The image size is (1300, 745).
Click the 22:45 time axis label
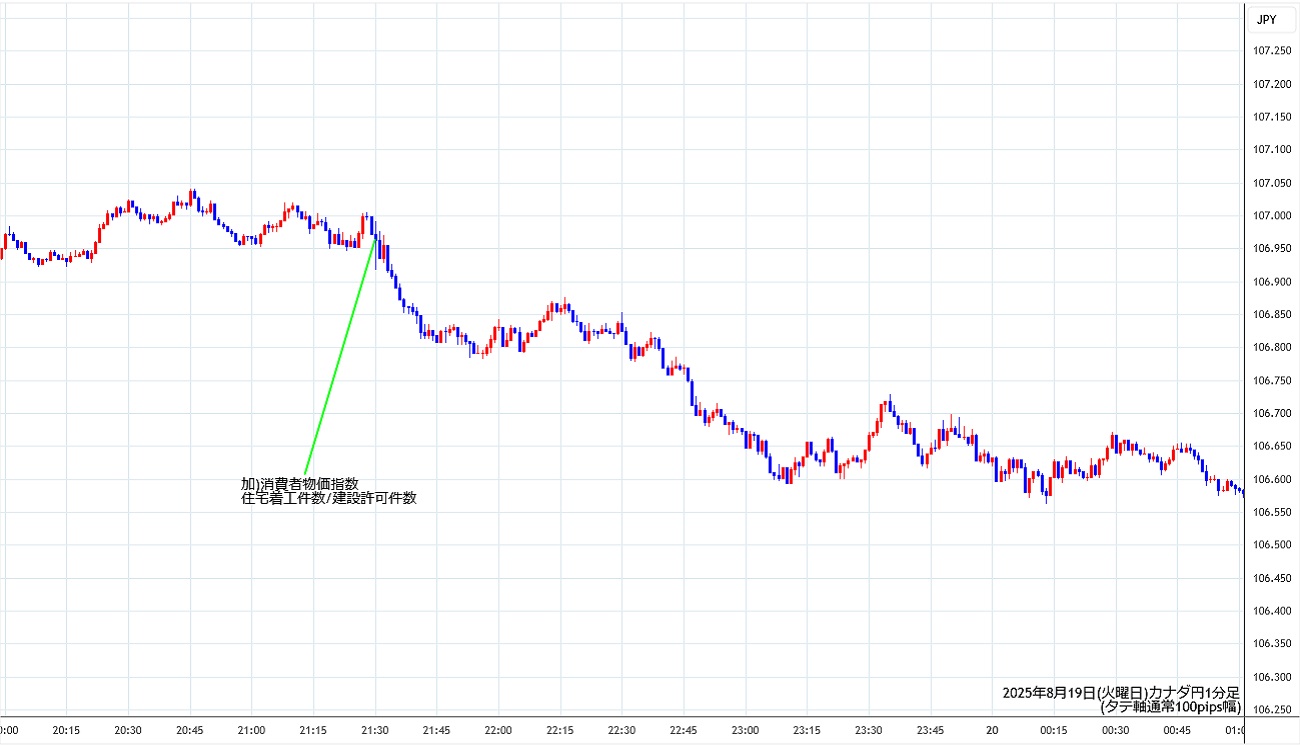point(684,731)
